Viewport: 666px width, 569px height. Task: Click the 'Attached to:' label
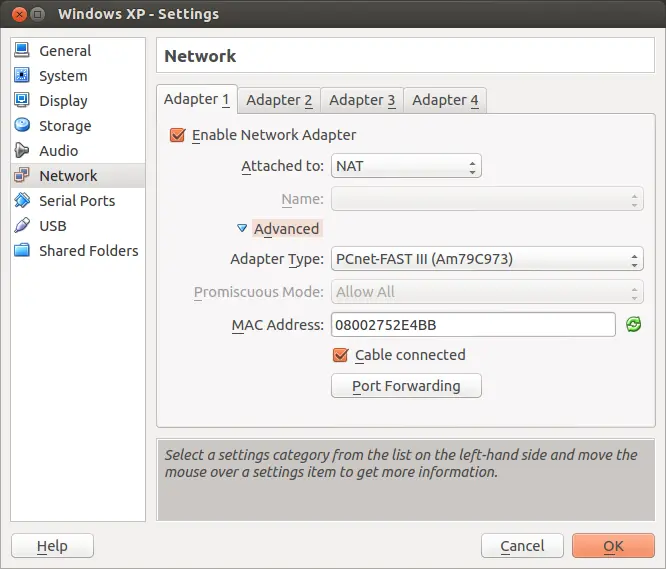[282, 166]
